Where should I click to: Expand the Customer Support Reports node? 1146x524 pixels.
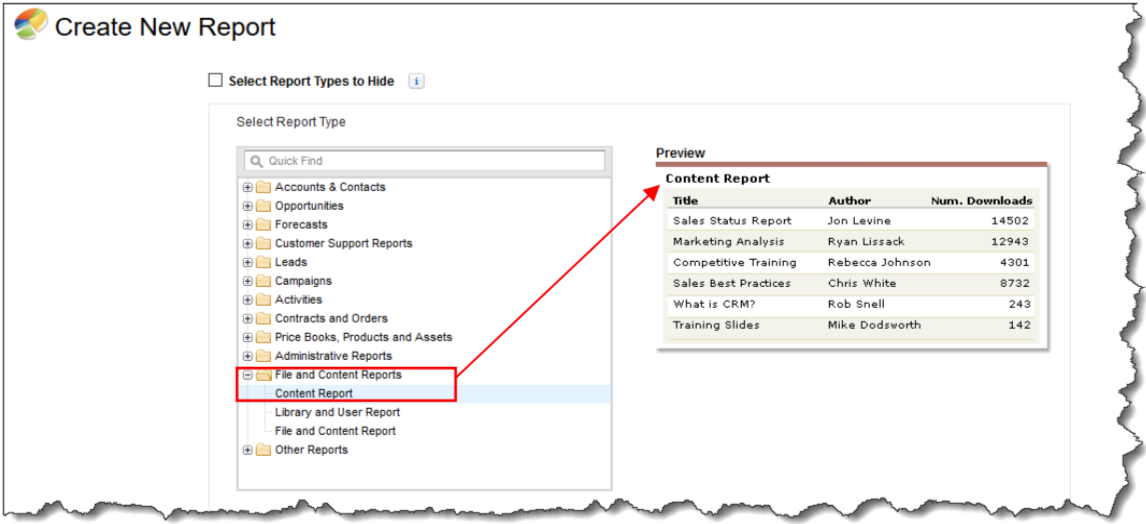click(x=248, y=243)
